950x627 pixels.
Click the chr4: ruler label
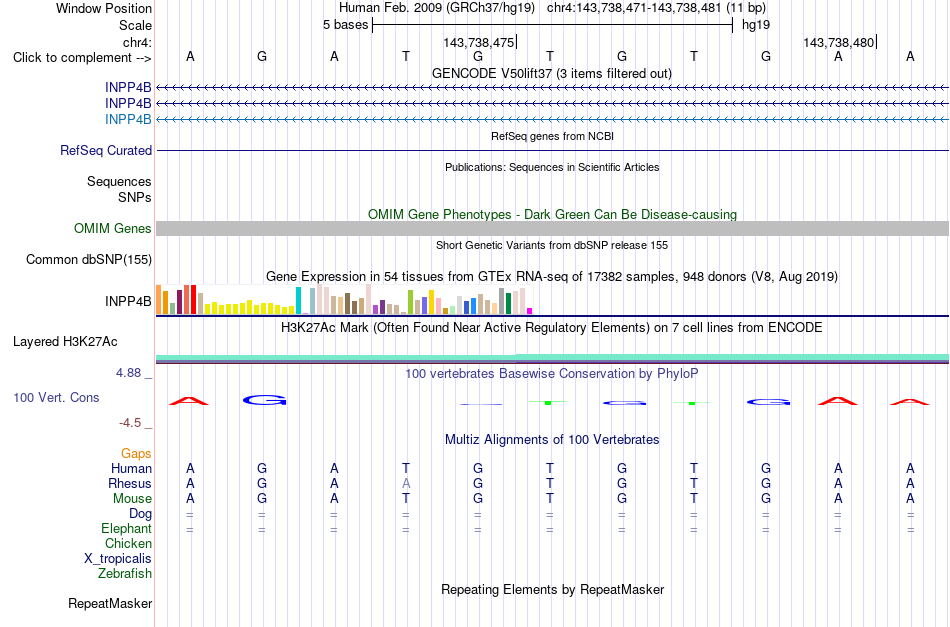(x=137, y=42)
